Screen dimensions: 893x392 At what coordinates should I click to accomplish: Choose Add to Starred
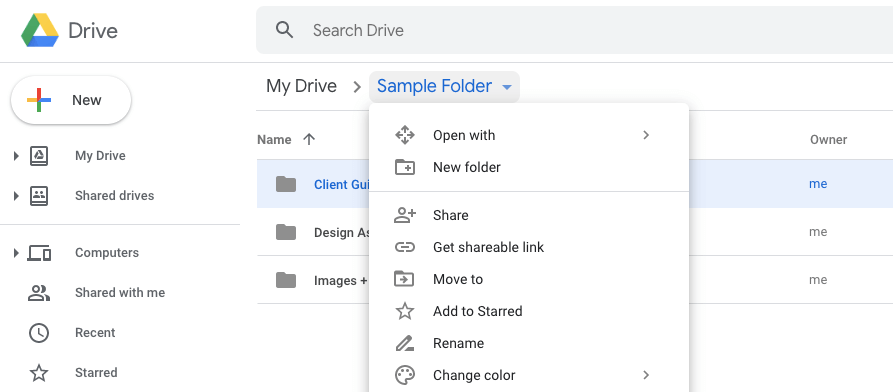(529, 311)
